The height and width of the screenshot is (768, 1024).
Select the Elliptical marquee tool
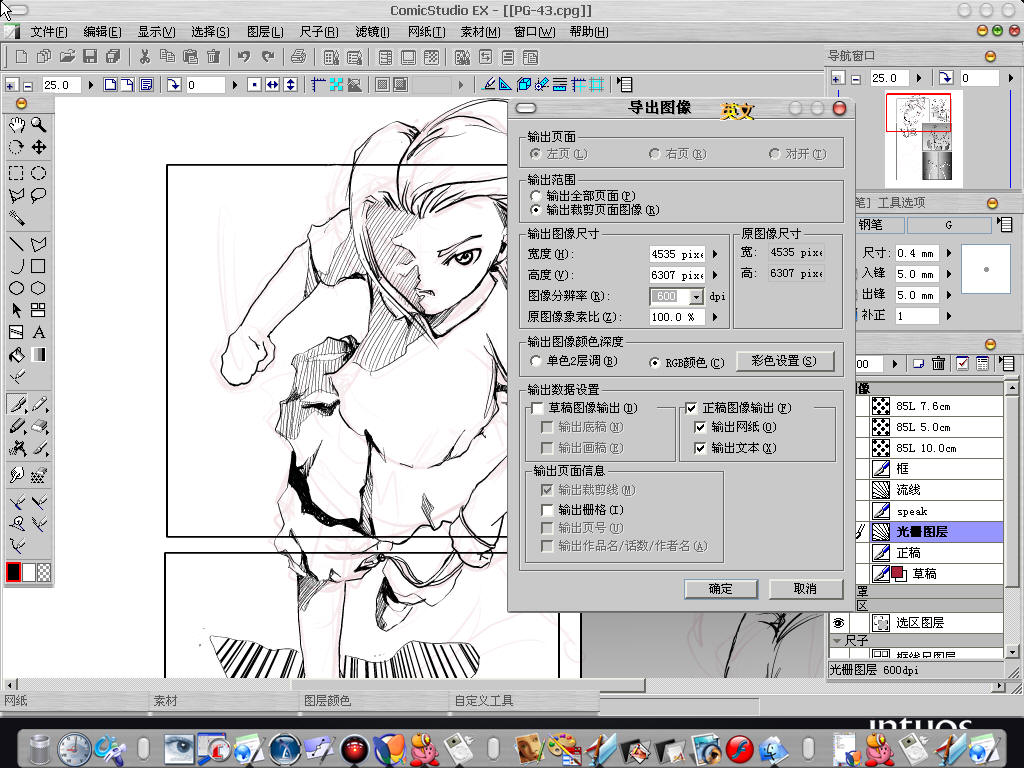coord(39,173)
